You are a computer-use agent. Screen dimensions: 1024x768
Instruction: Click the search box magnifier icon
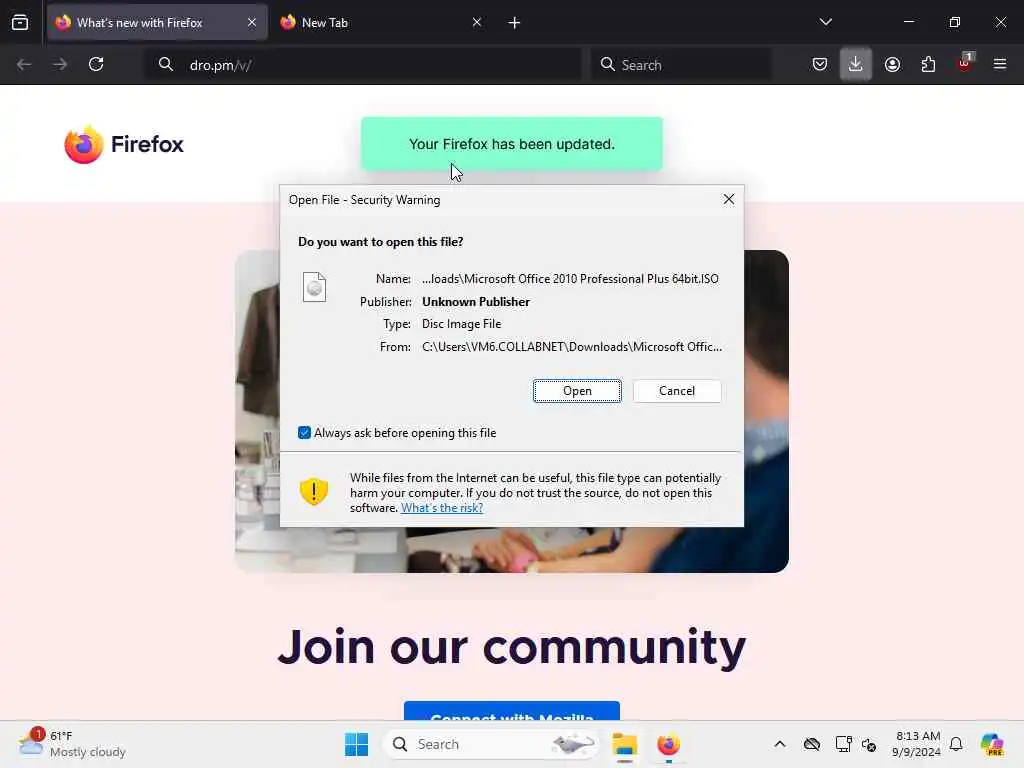pos(607,64)
